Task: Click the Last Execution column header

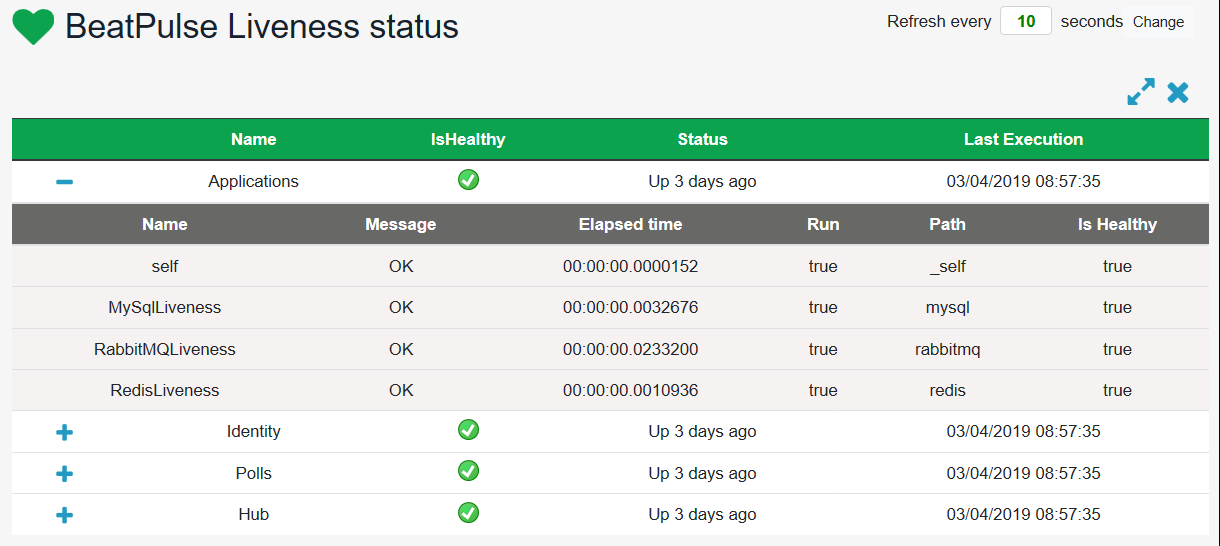Action: (1023, 139)
